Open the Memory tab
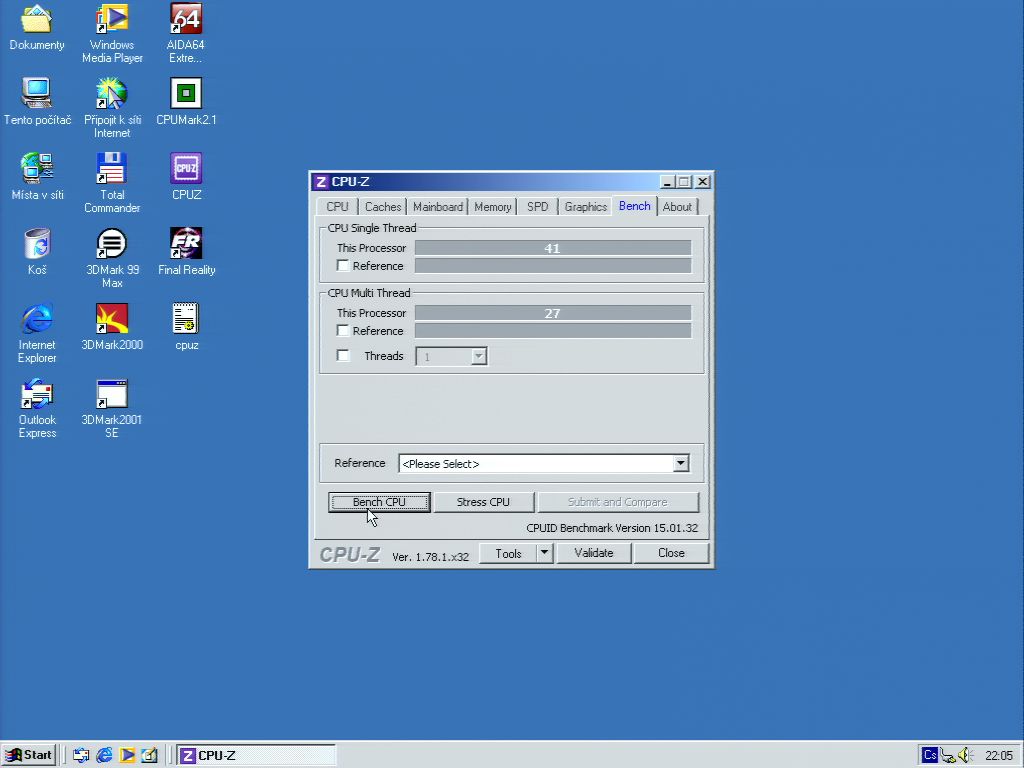1024x768 pixels. (492, 207)
